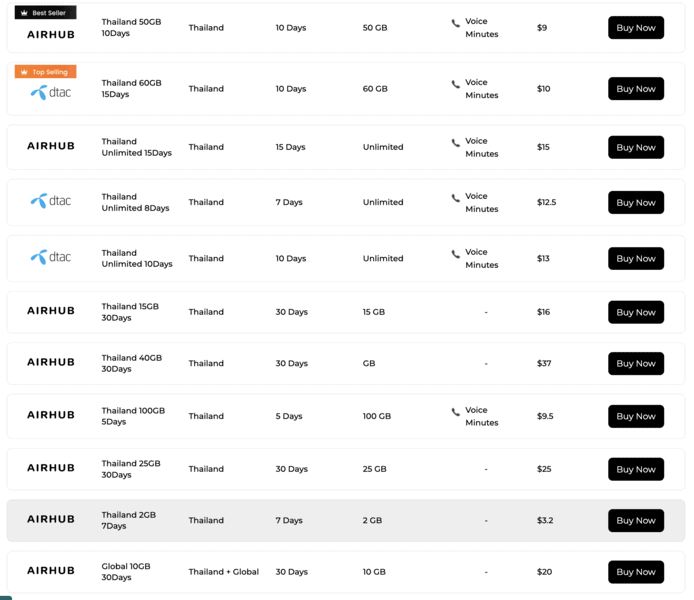Buy the Thailand 15GB 30Days plan
Screen dimensions: 694x600
[635, 312]
